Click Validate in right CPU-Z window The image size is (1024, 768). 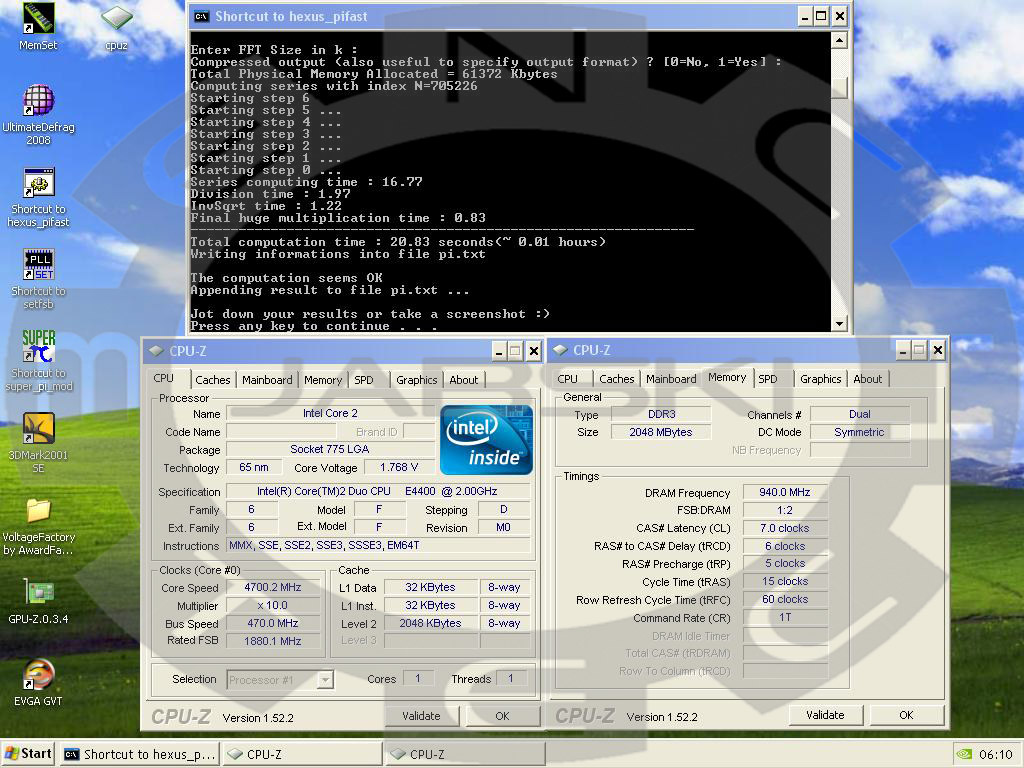coord(825,715)
